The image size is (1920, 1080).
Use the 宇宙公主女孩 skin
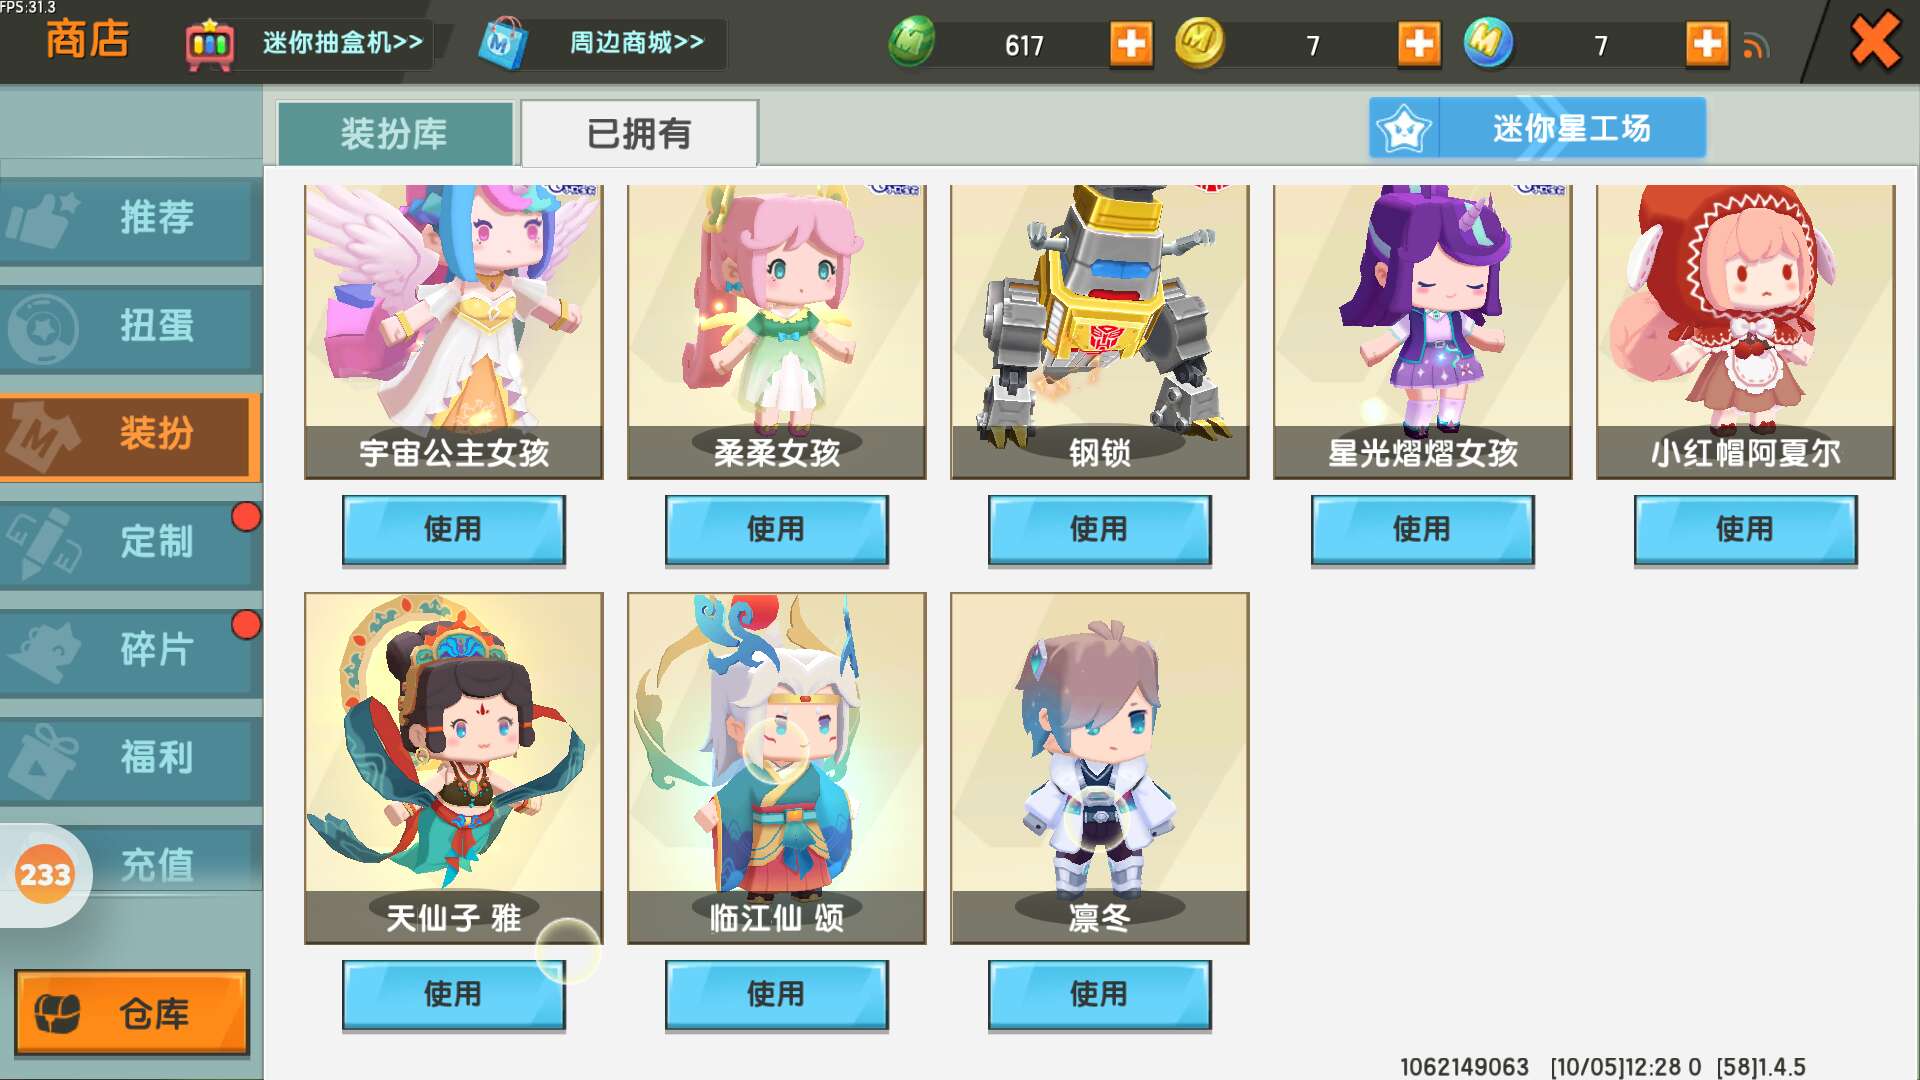click(453, 529)
